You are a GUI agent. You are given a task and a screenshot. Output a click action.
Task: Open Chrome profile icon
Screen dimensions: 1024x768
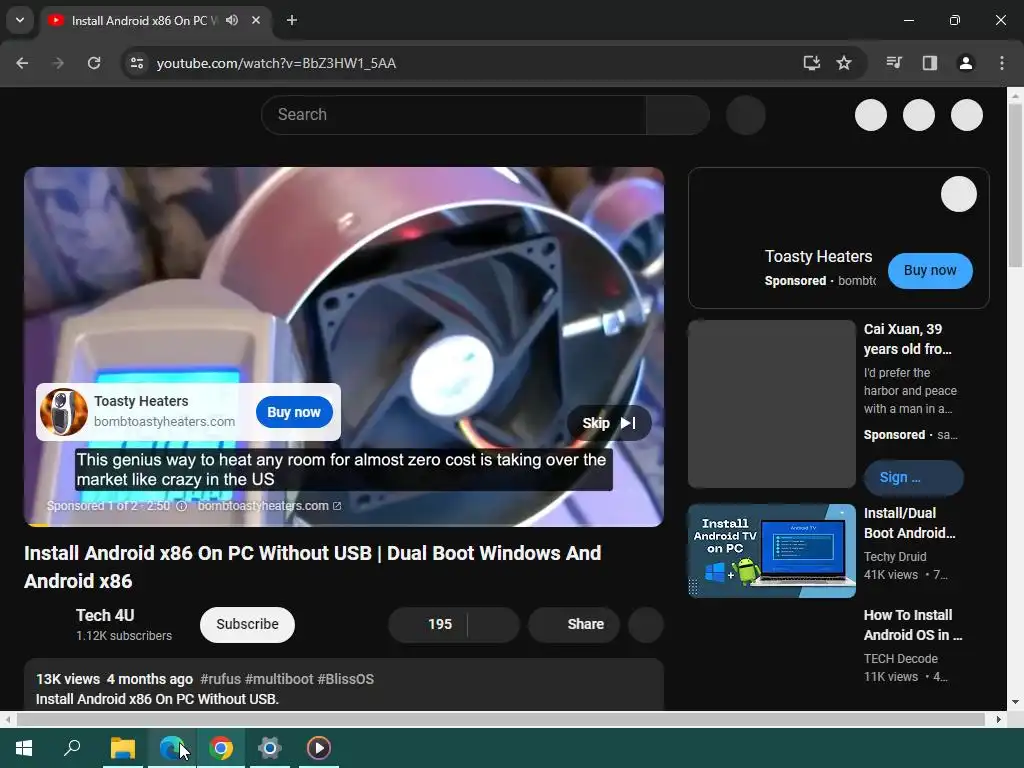point(965,63)
